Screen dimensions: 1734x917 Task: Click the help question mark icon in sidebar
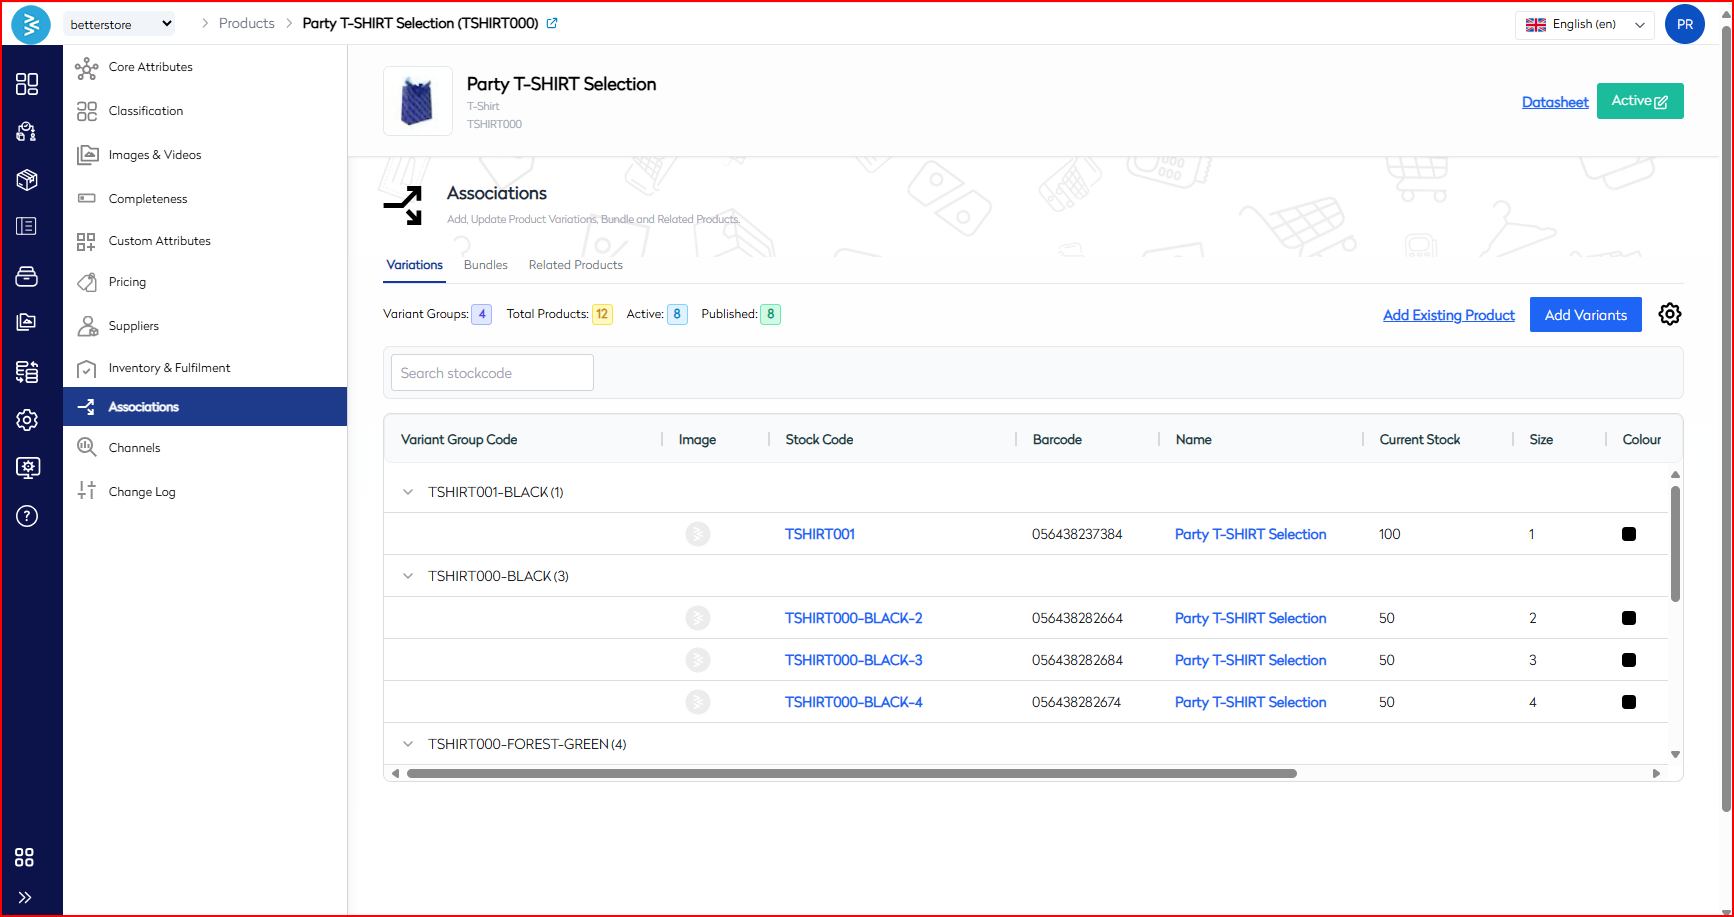pos(27,516)
